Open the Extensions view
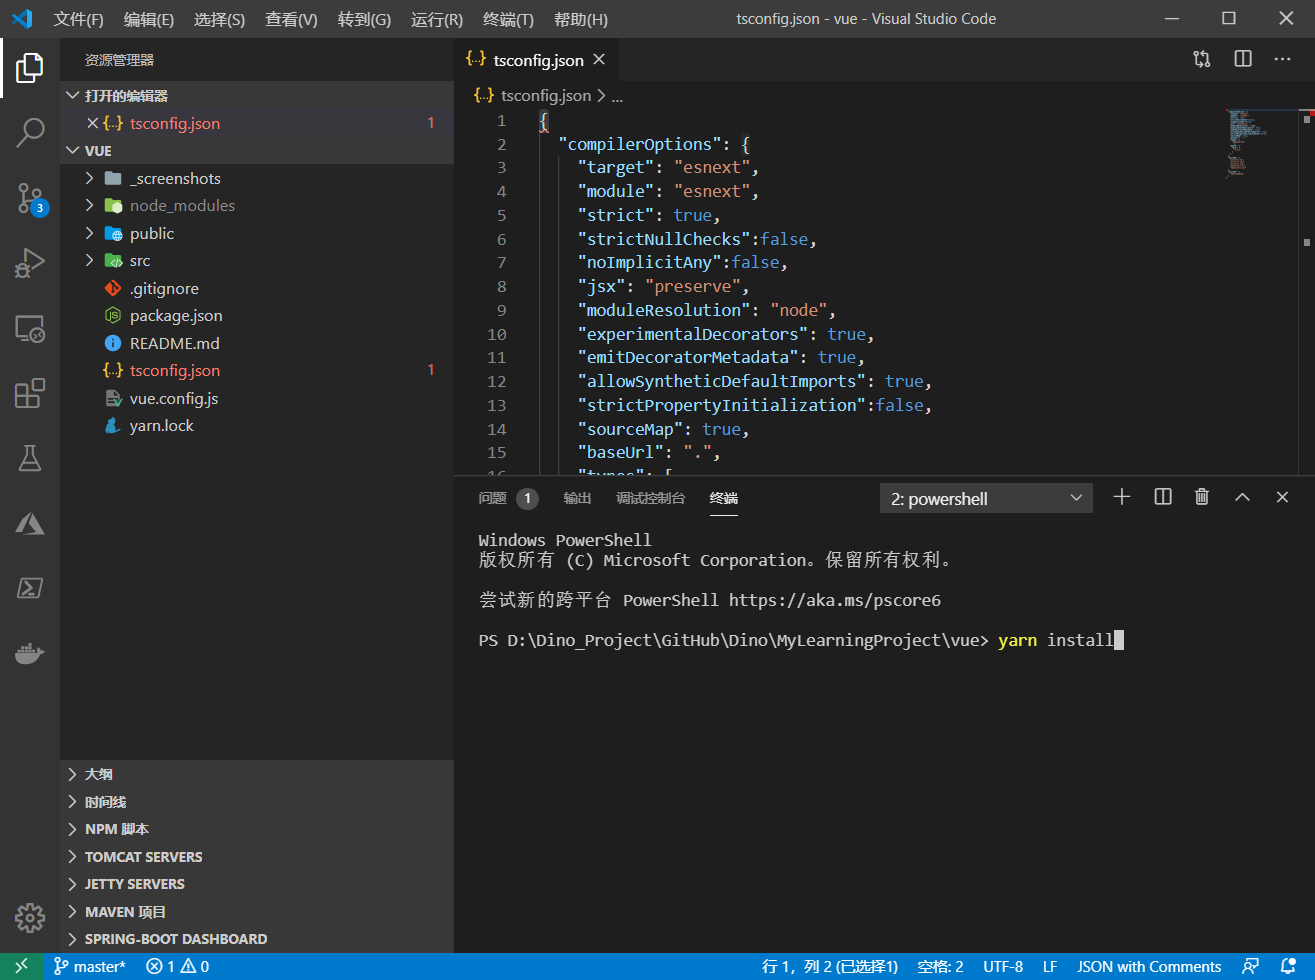 click(x=30, y=393)
